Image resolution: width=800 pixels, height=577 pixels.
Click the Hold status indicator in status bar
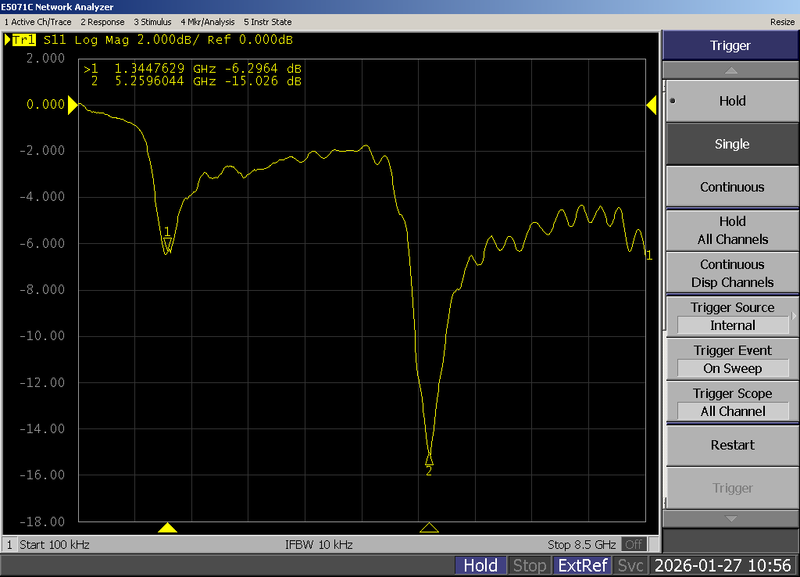[482, 565]
